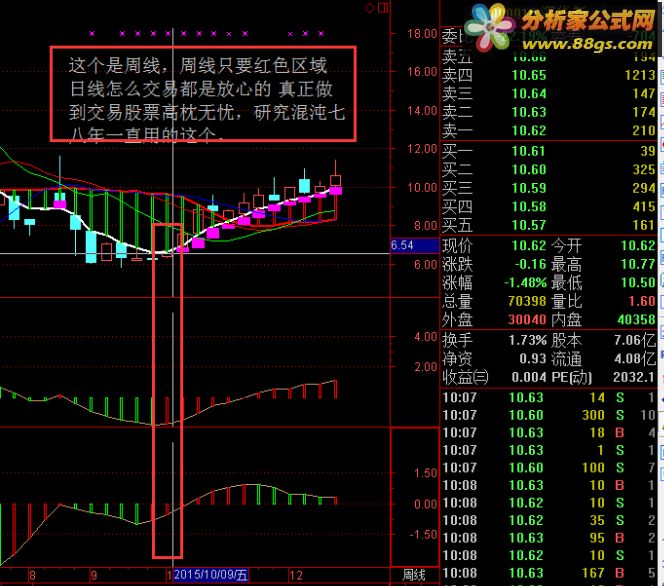664x586 pixels.
Task: Click the 10:08 buy tick with volume 95
Action: tap(549, 538)
